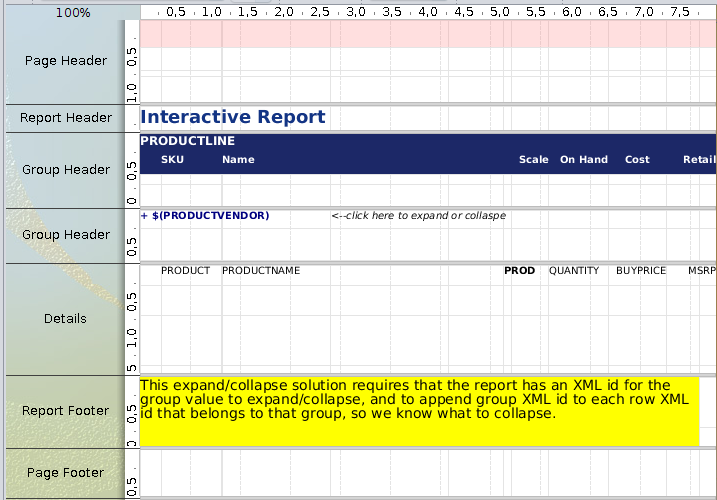The width and height of the screenshot is (717, 500).
Task: Click the + $(PRODUCTVENDOR) message field
Action: click(205, 215)
